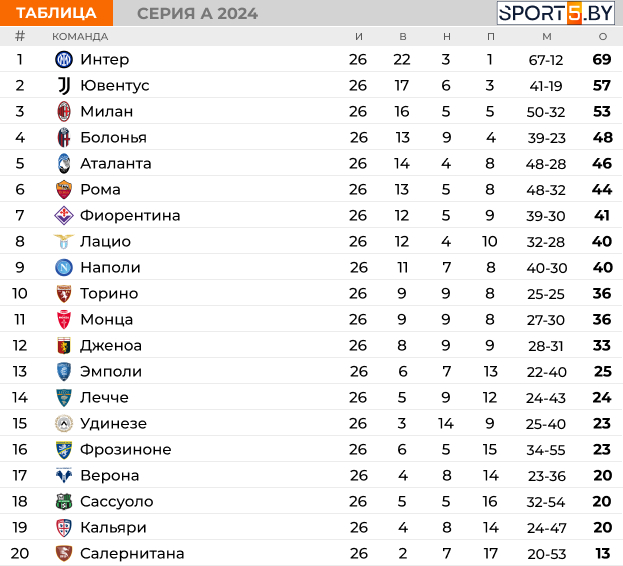Click the Torino bull crest

coord(64,294)
